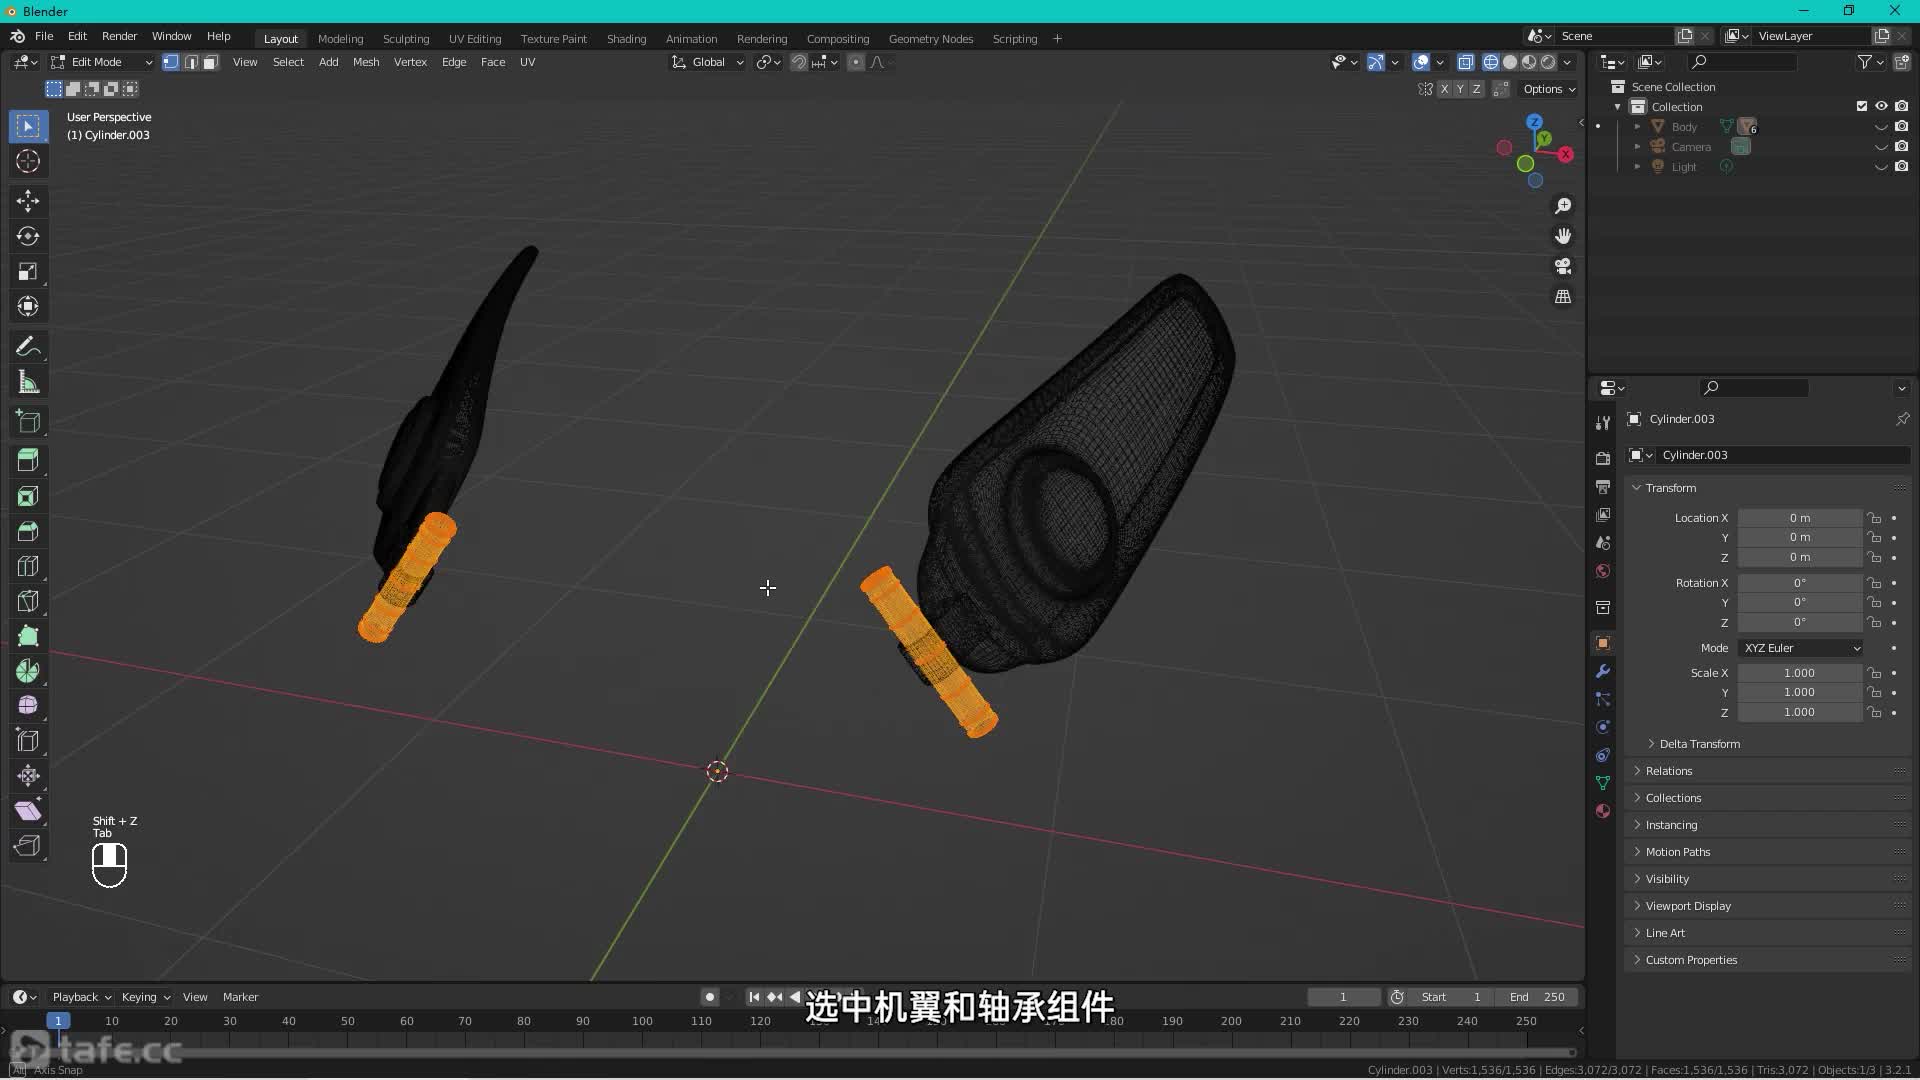Click the Scale Z value field
This screenshot has width=1920, height=1080.
click(1799, 712)
